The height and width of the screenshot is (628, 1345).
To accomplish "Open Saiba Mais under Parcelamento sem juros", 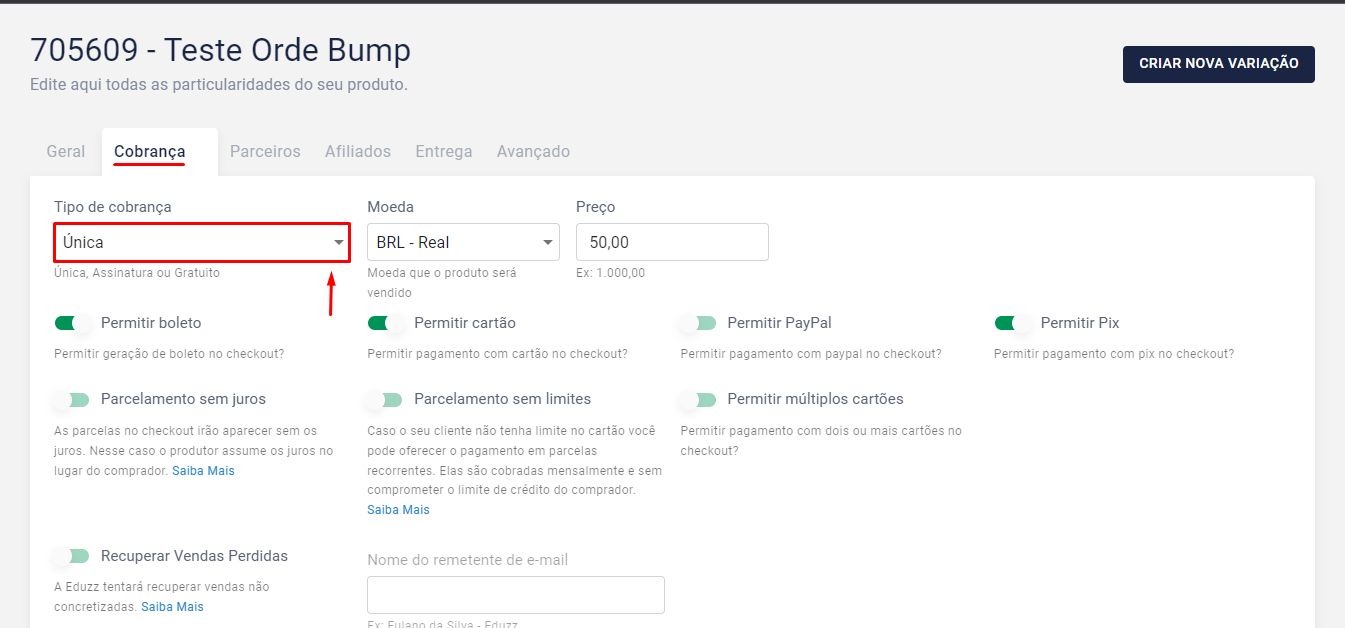I will [203, 471].
